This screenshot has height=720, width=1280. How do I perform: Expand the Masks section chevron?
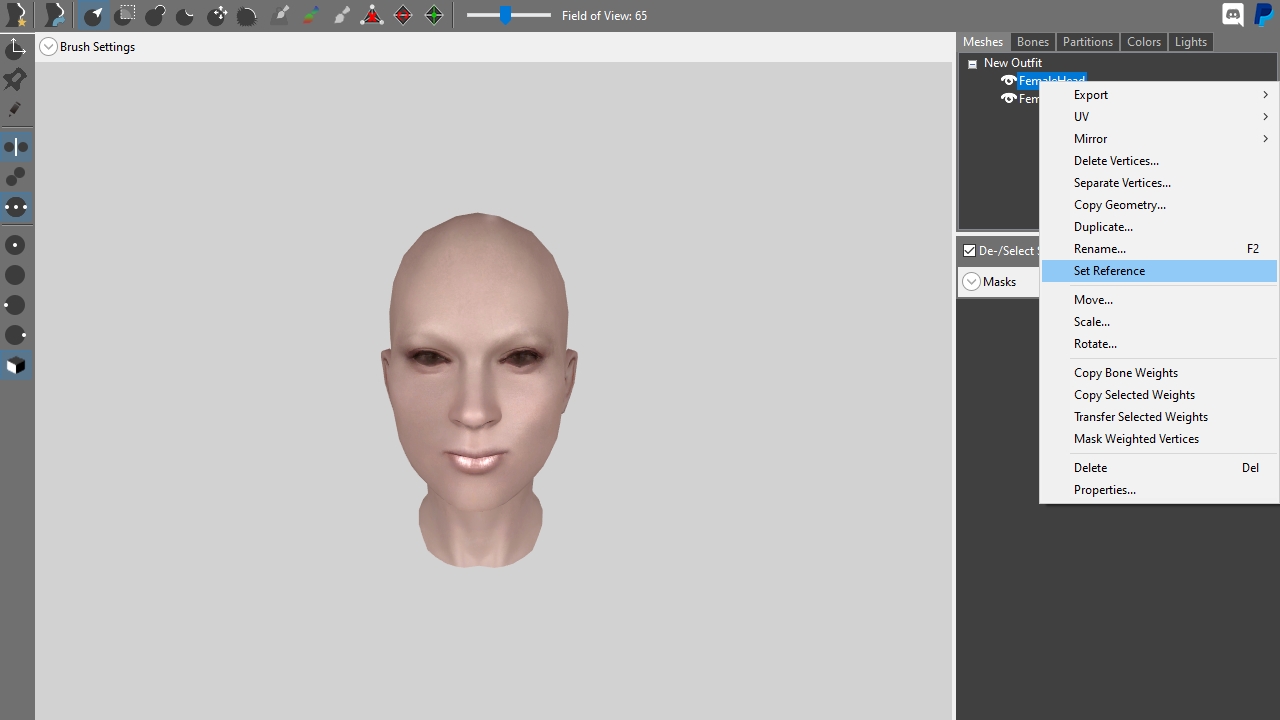[971, 282]
